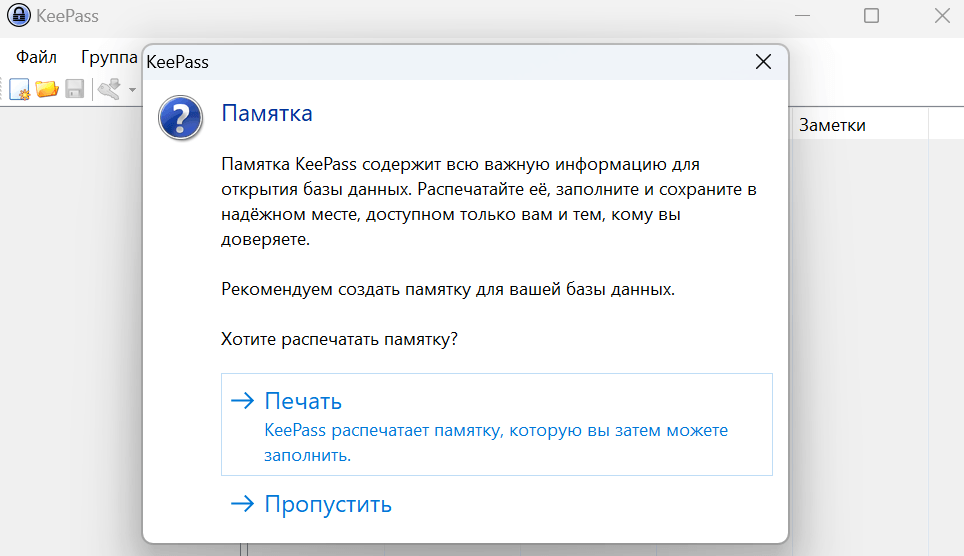Minimize the KeePass main window
Viewport: 964px width, 556px height.
pos(802,15)
